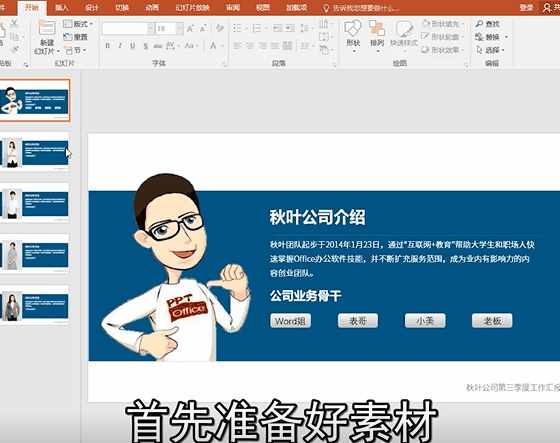The width and height of the screenshot is (560, 443).
Task: Click the Shape Fill (形状填充) icon
Action: click(x=425, y=24)
